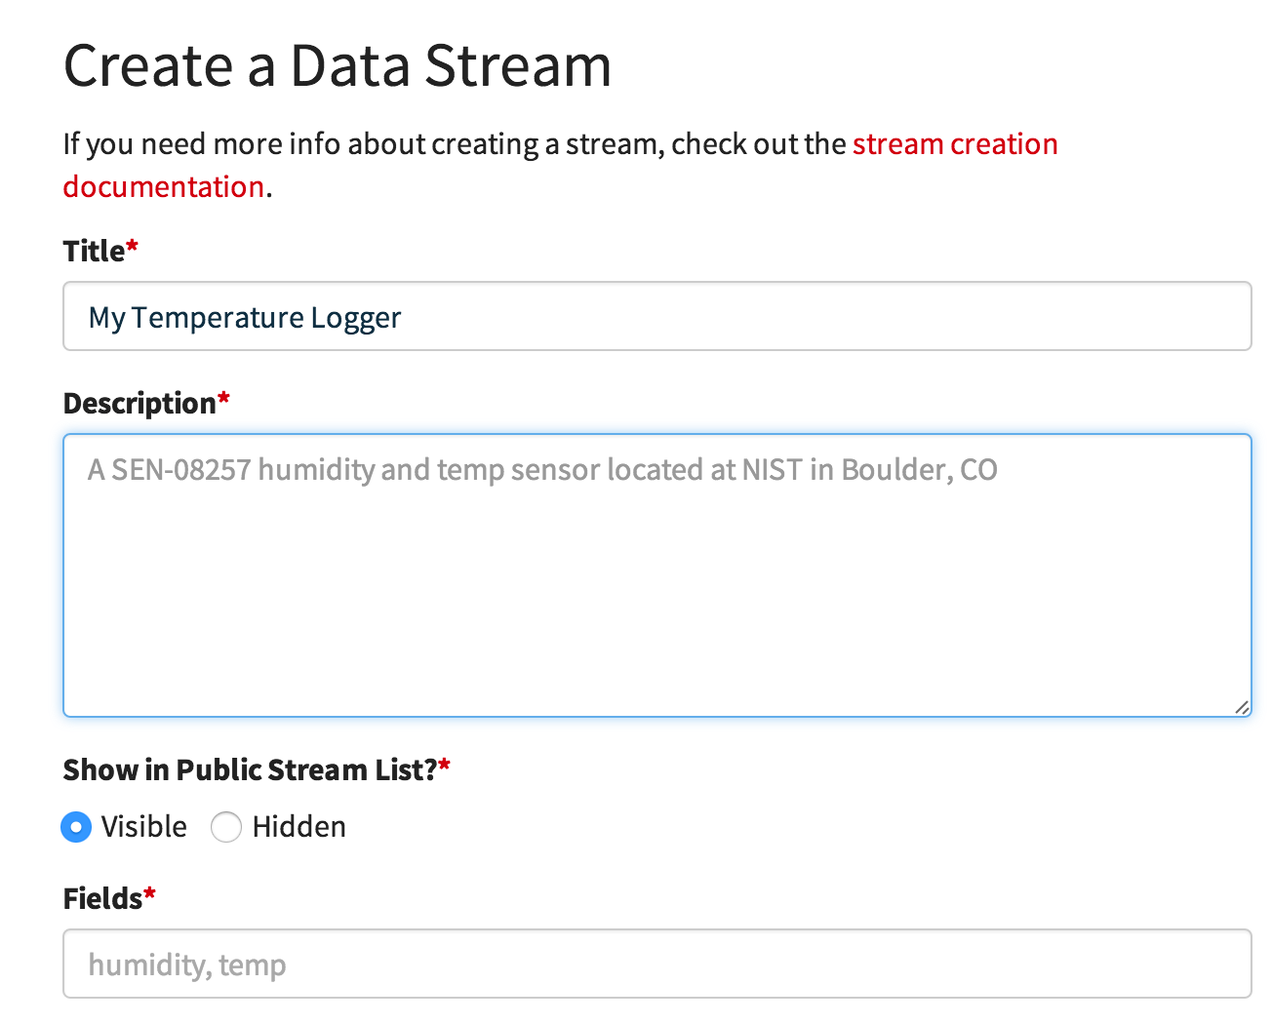Image resolution: width=1272 pixels, height=1024 pixels.
Task: Click the bold Fields label
Action: (x=102, y=898)
